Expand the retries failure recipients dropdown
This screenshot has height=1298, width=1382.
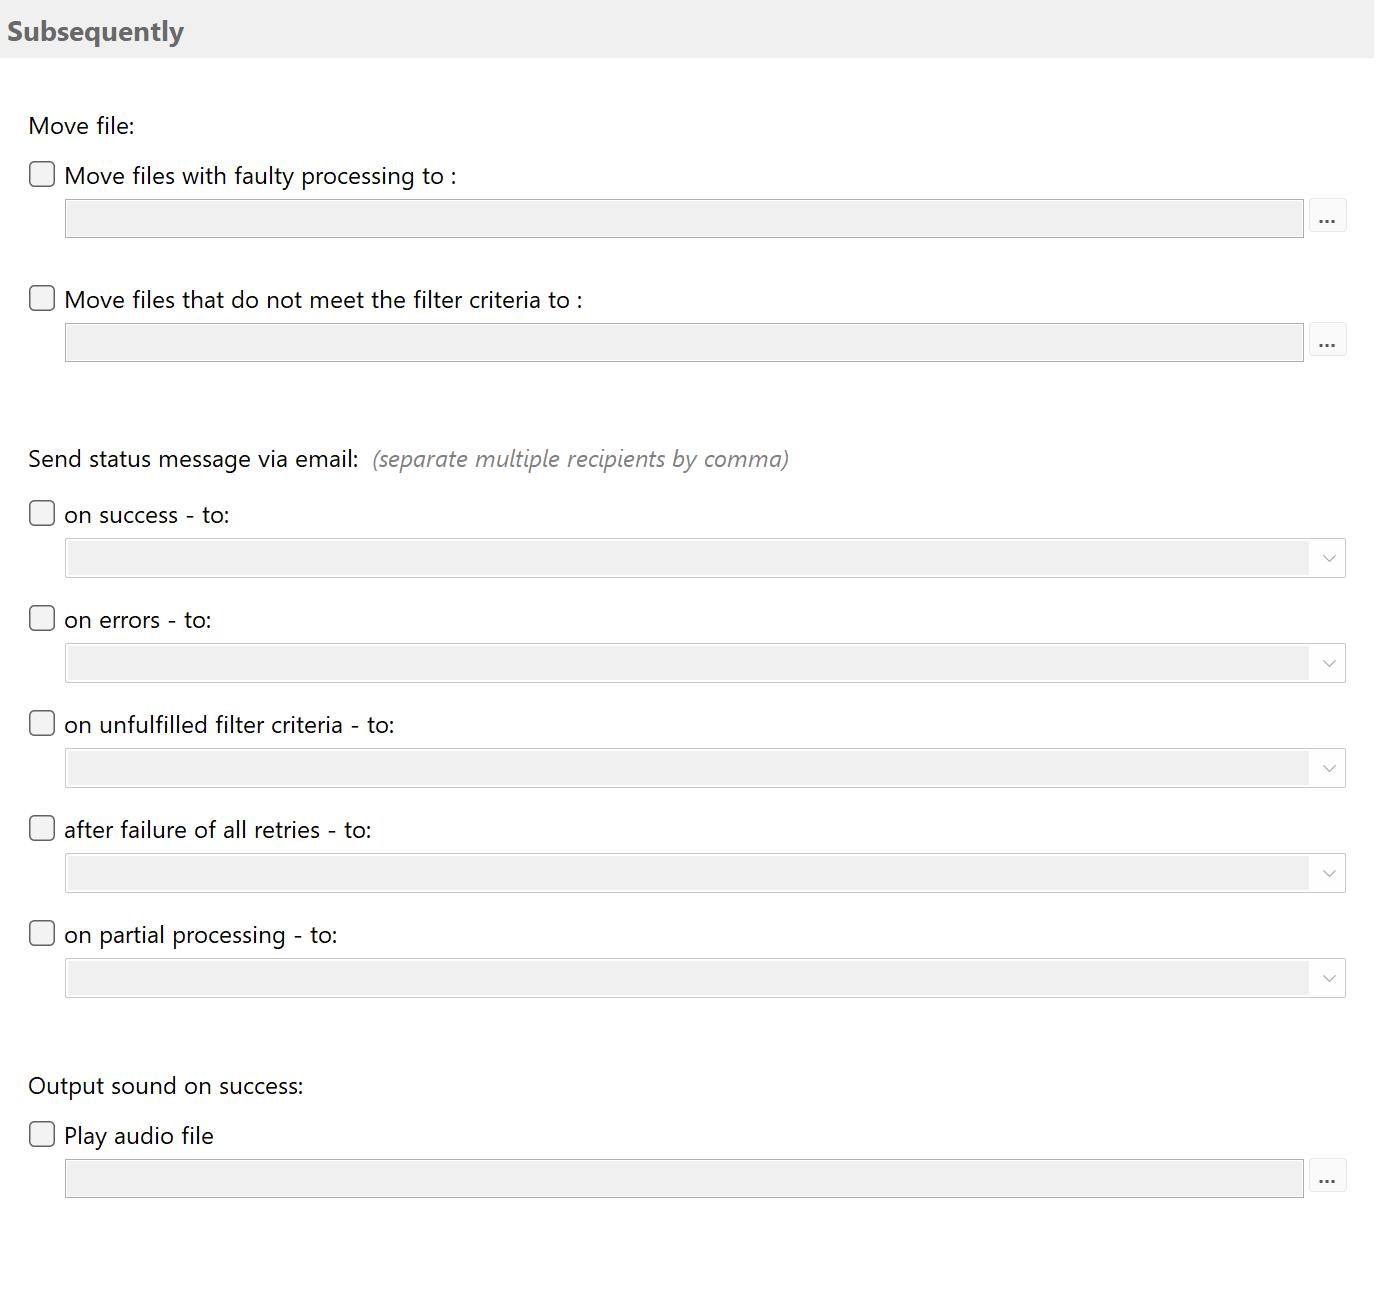click(x=1328, y=873)
